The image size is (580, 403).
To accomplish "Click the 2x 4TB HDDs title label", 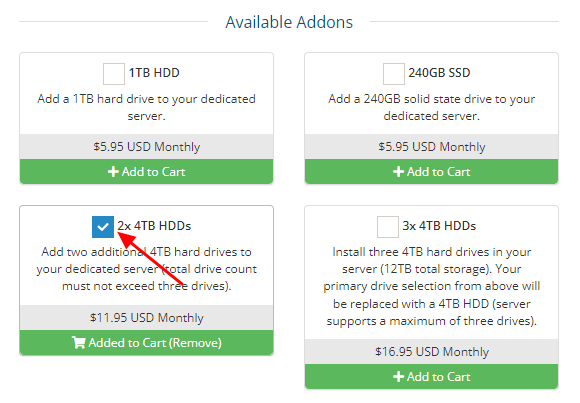I will coord(154,226).
